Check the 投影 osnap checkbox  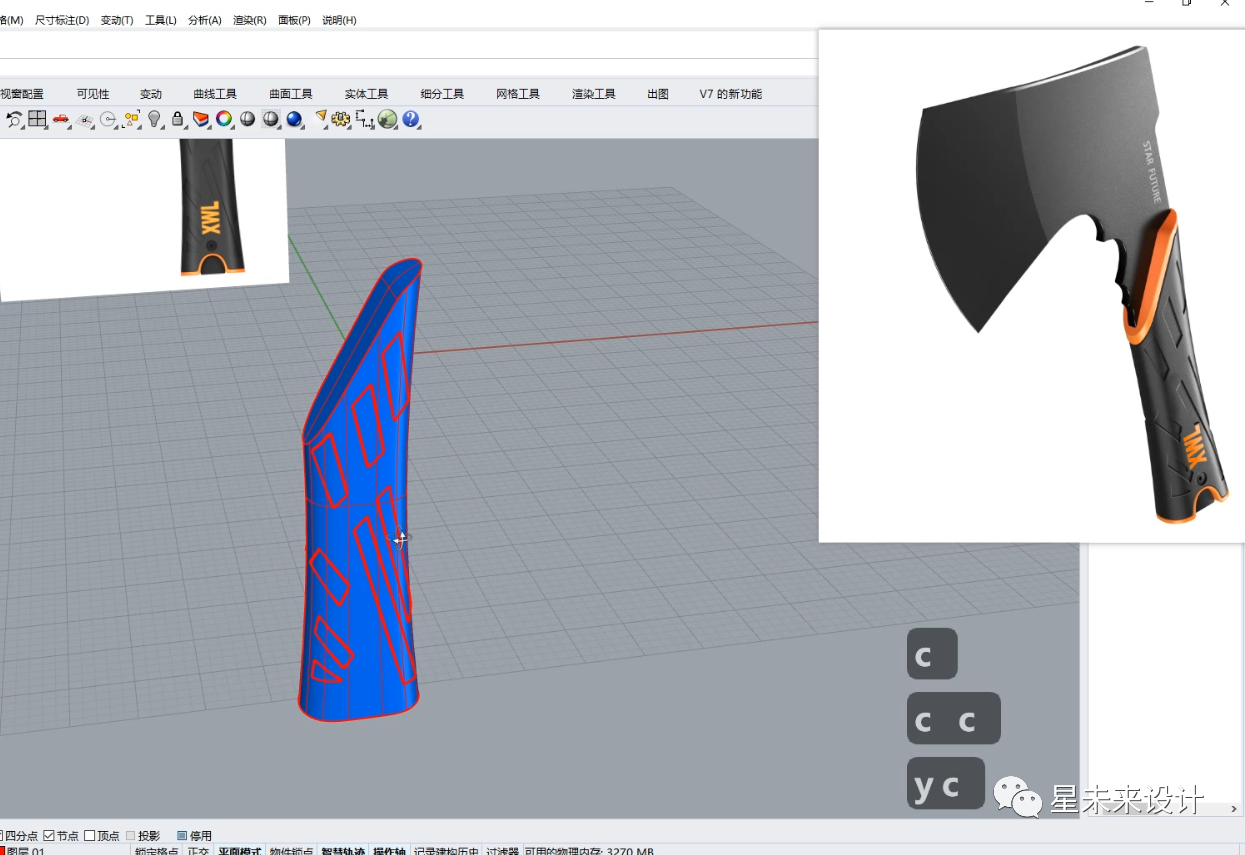(x=131, y=836)
